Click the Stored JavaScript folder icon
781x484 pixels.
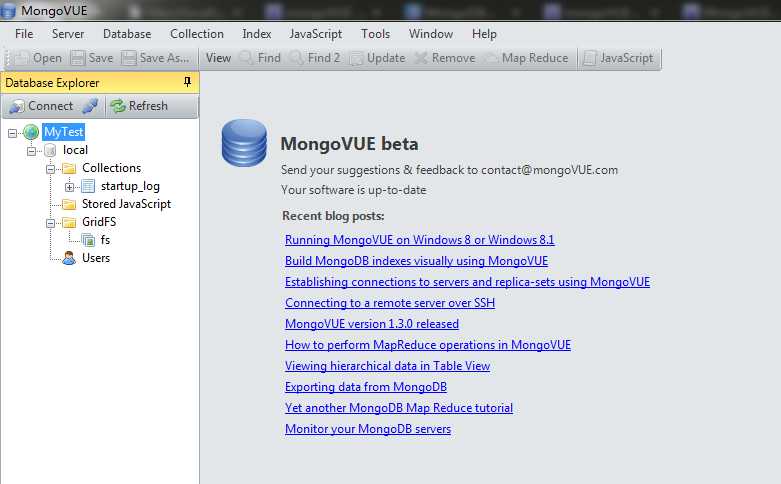pos(69,204)
